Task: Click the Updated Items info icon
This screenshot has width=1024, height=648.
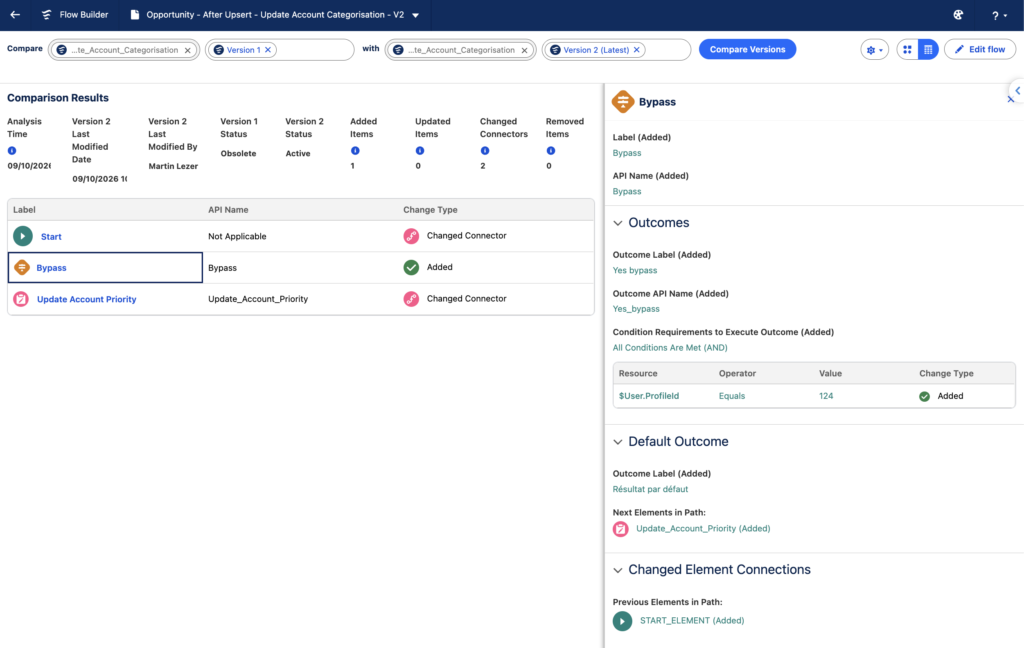Action: click(x=420, y=151)
